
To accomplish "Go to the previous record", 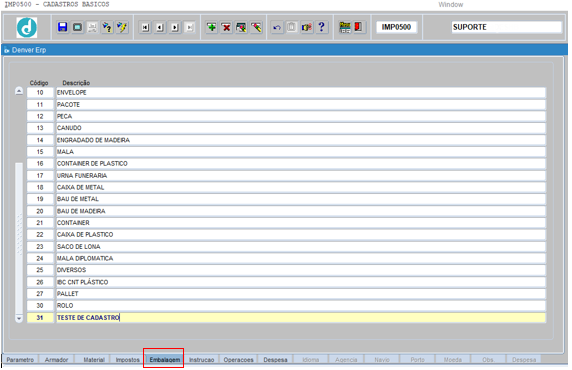I will click(160, 27).
